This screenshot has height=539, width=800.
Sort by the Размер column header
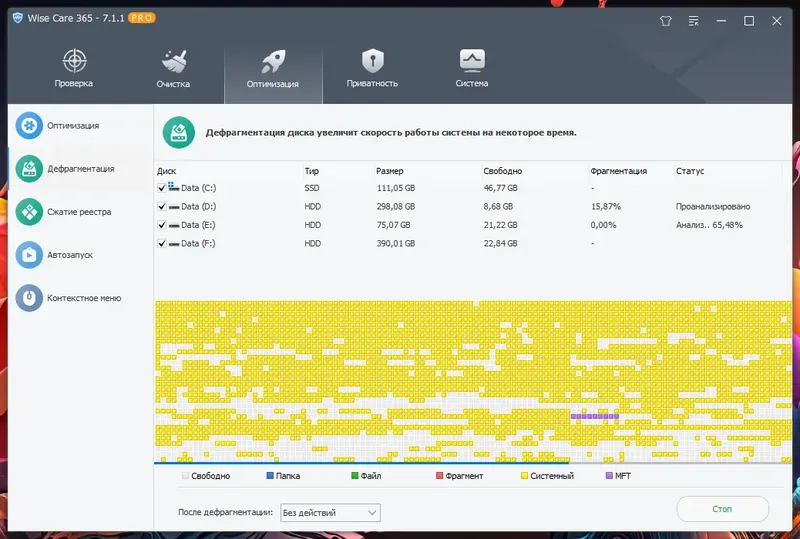click(x=390, y=171)
